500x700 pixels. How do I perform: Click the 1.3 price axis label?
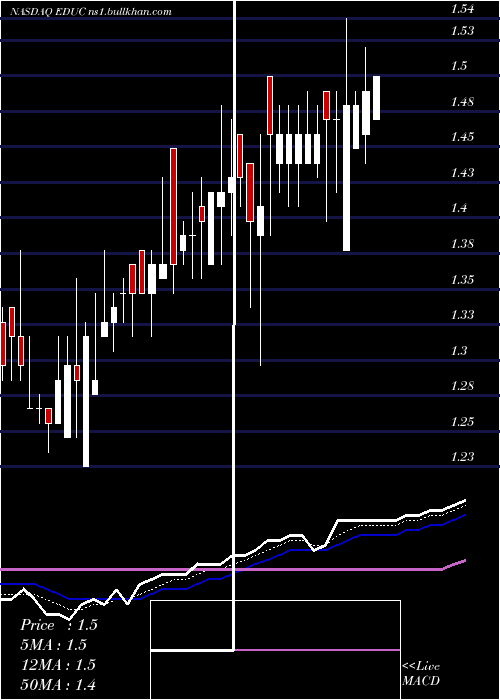[x=459, y=350]
